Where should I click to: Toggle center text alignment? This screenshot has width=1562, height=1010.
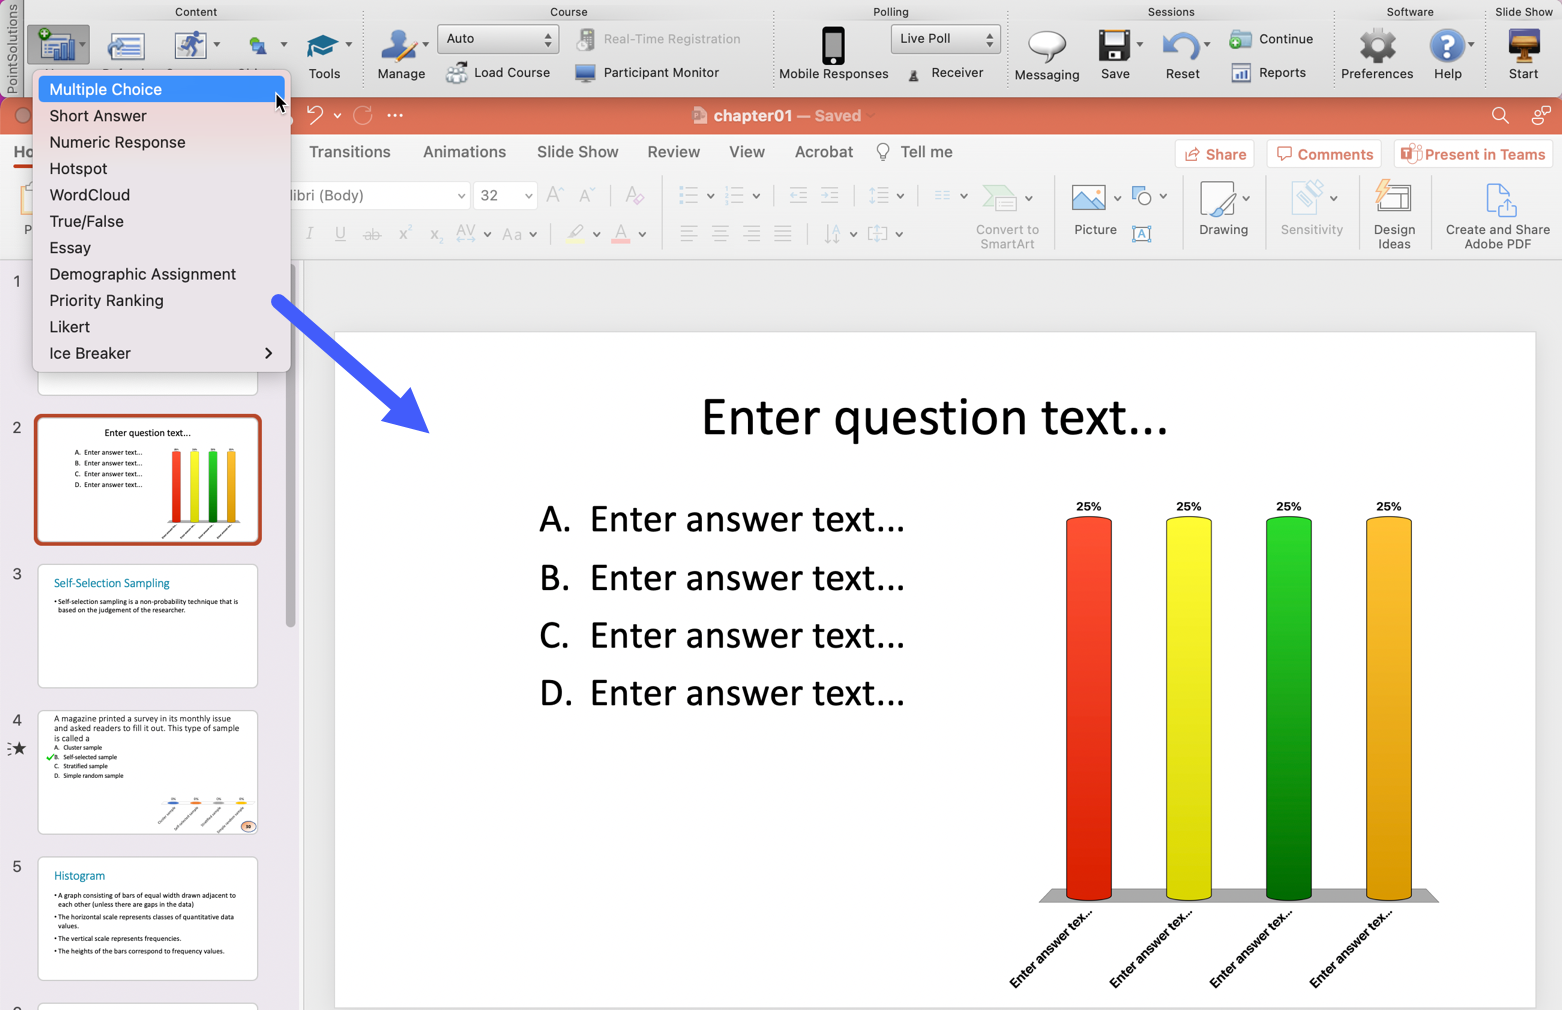point(720,233)
